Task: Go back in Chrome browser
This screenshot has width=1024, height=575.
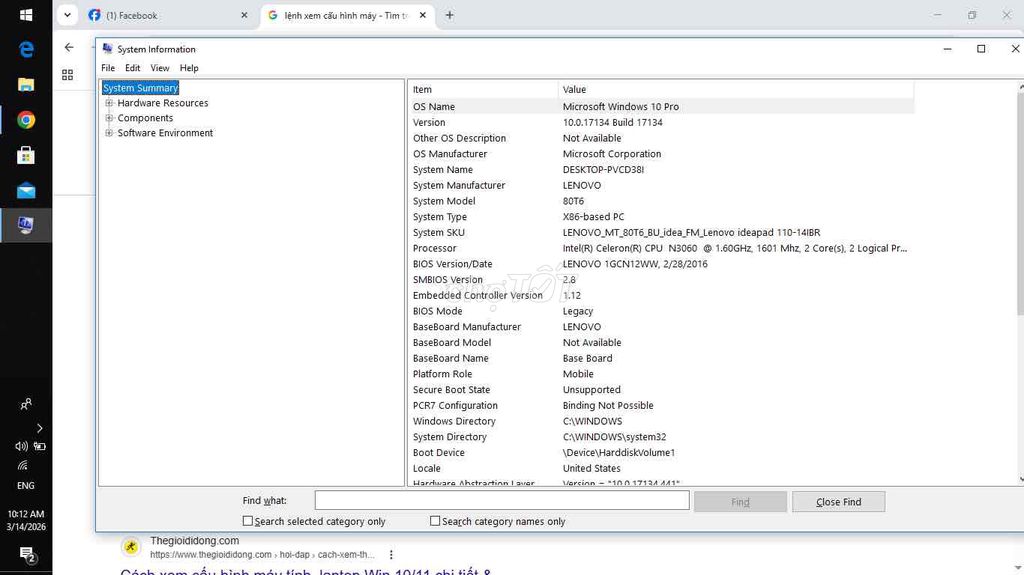Action: (x=69, y=47)
